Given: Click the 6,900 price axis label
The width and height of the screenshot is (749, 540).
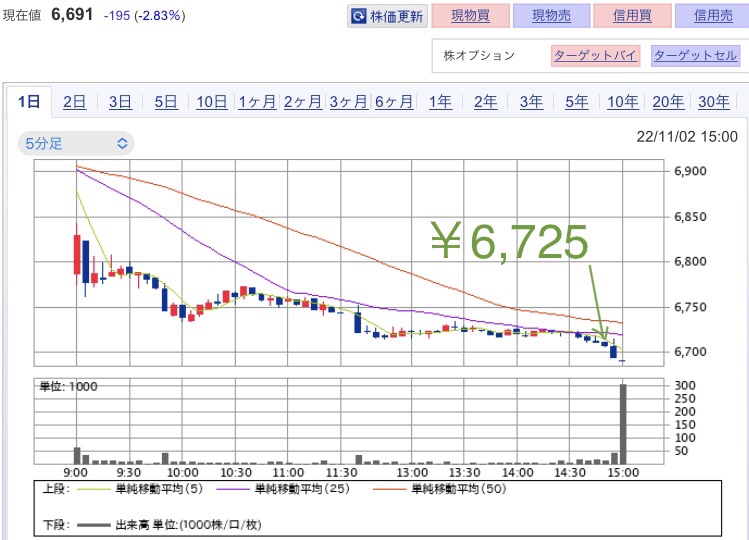Looking at the screenshot, I should (x=690, y=171).
